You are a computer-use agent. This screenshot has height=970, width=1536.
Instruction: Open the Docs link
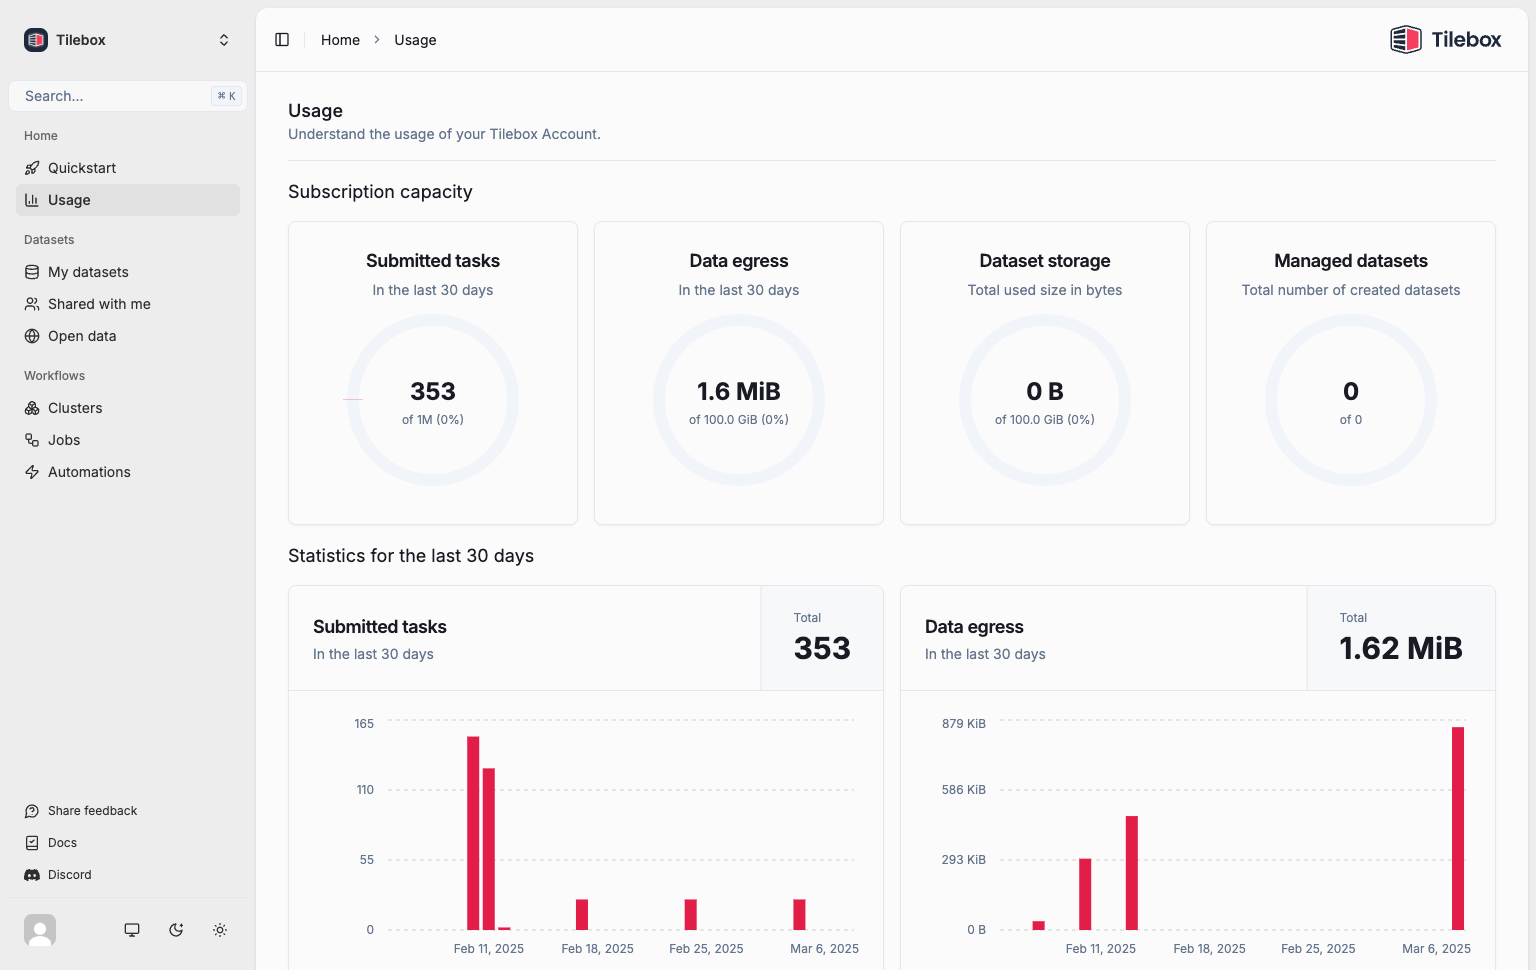pyautogui.click(x=62, y=843)
